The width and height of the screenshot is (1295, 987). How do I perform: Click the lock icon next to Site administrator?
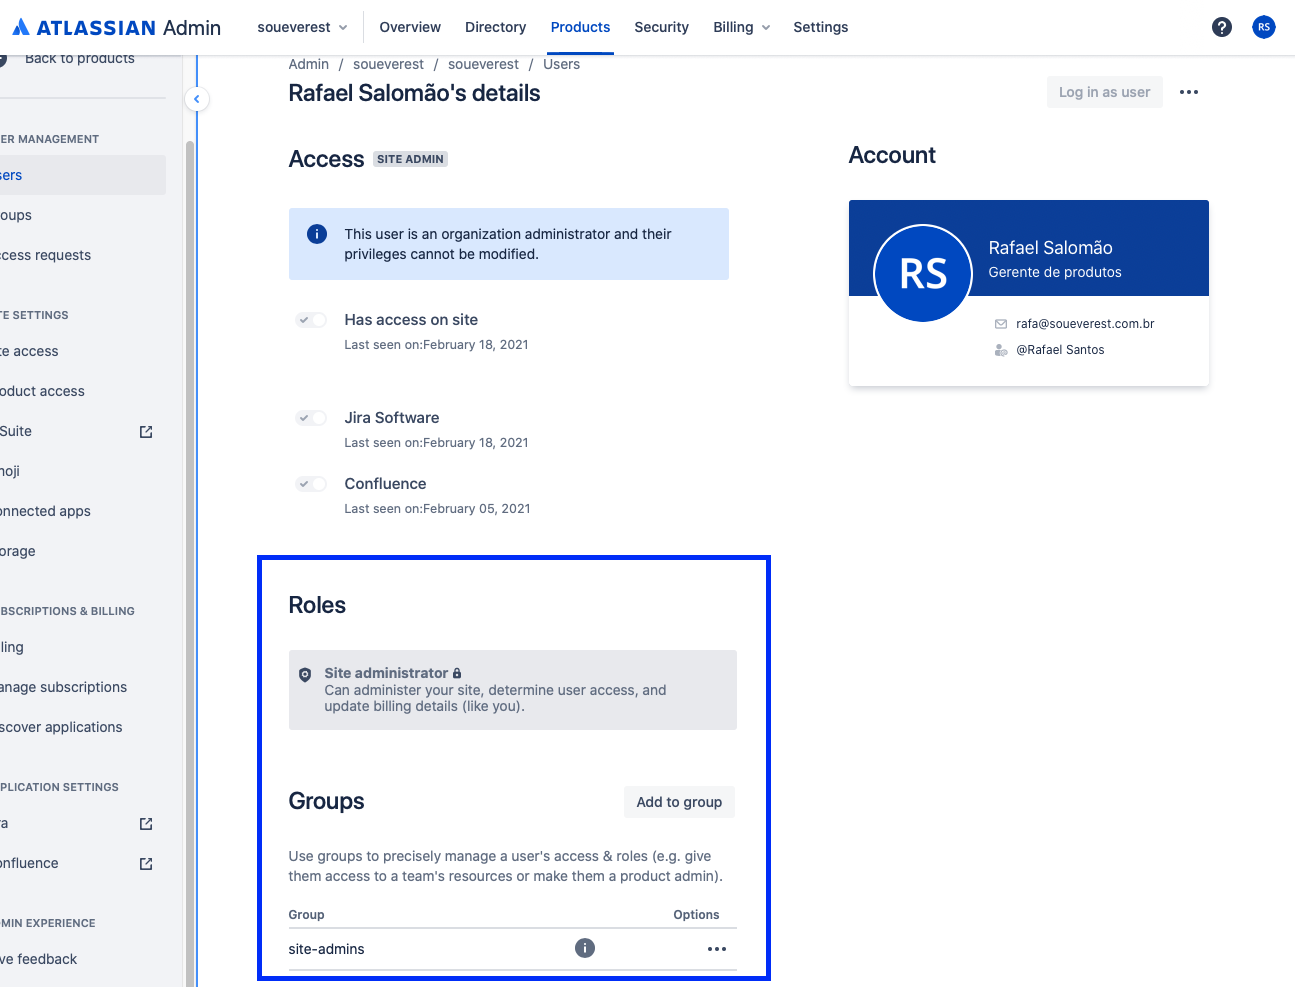[457, 673]
